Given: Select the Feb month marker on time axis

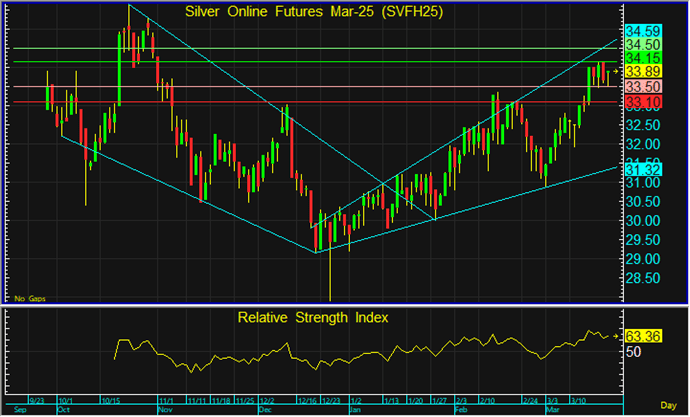Looking at the screenshot, I should pos(461,410).
